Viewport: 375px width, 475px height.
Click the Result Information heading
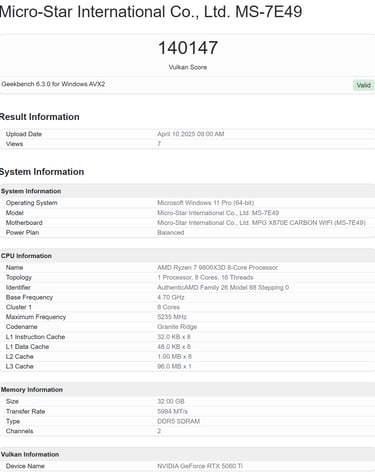(x=39, y=117)
